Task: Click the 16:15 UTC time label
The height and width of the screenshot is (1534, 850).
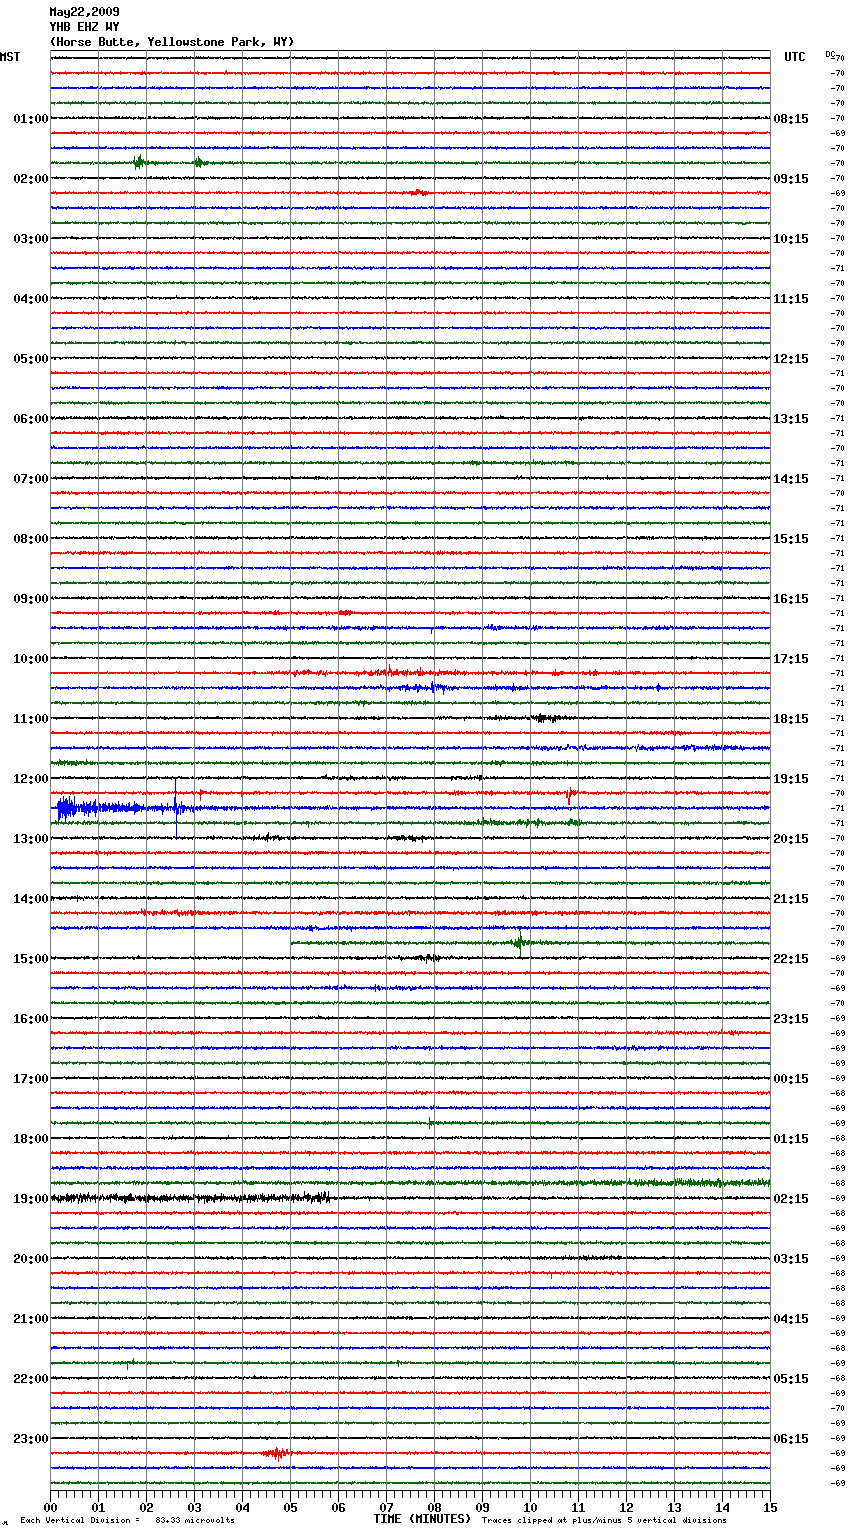Action: (791, 599)
